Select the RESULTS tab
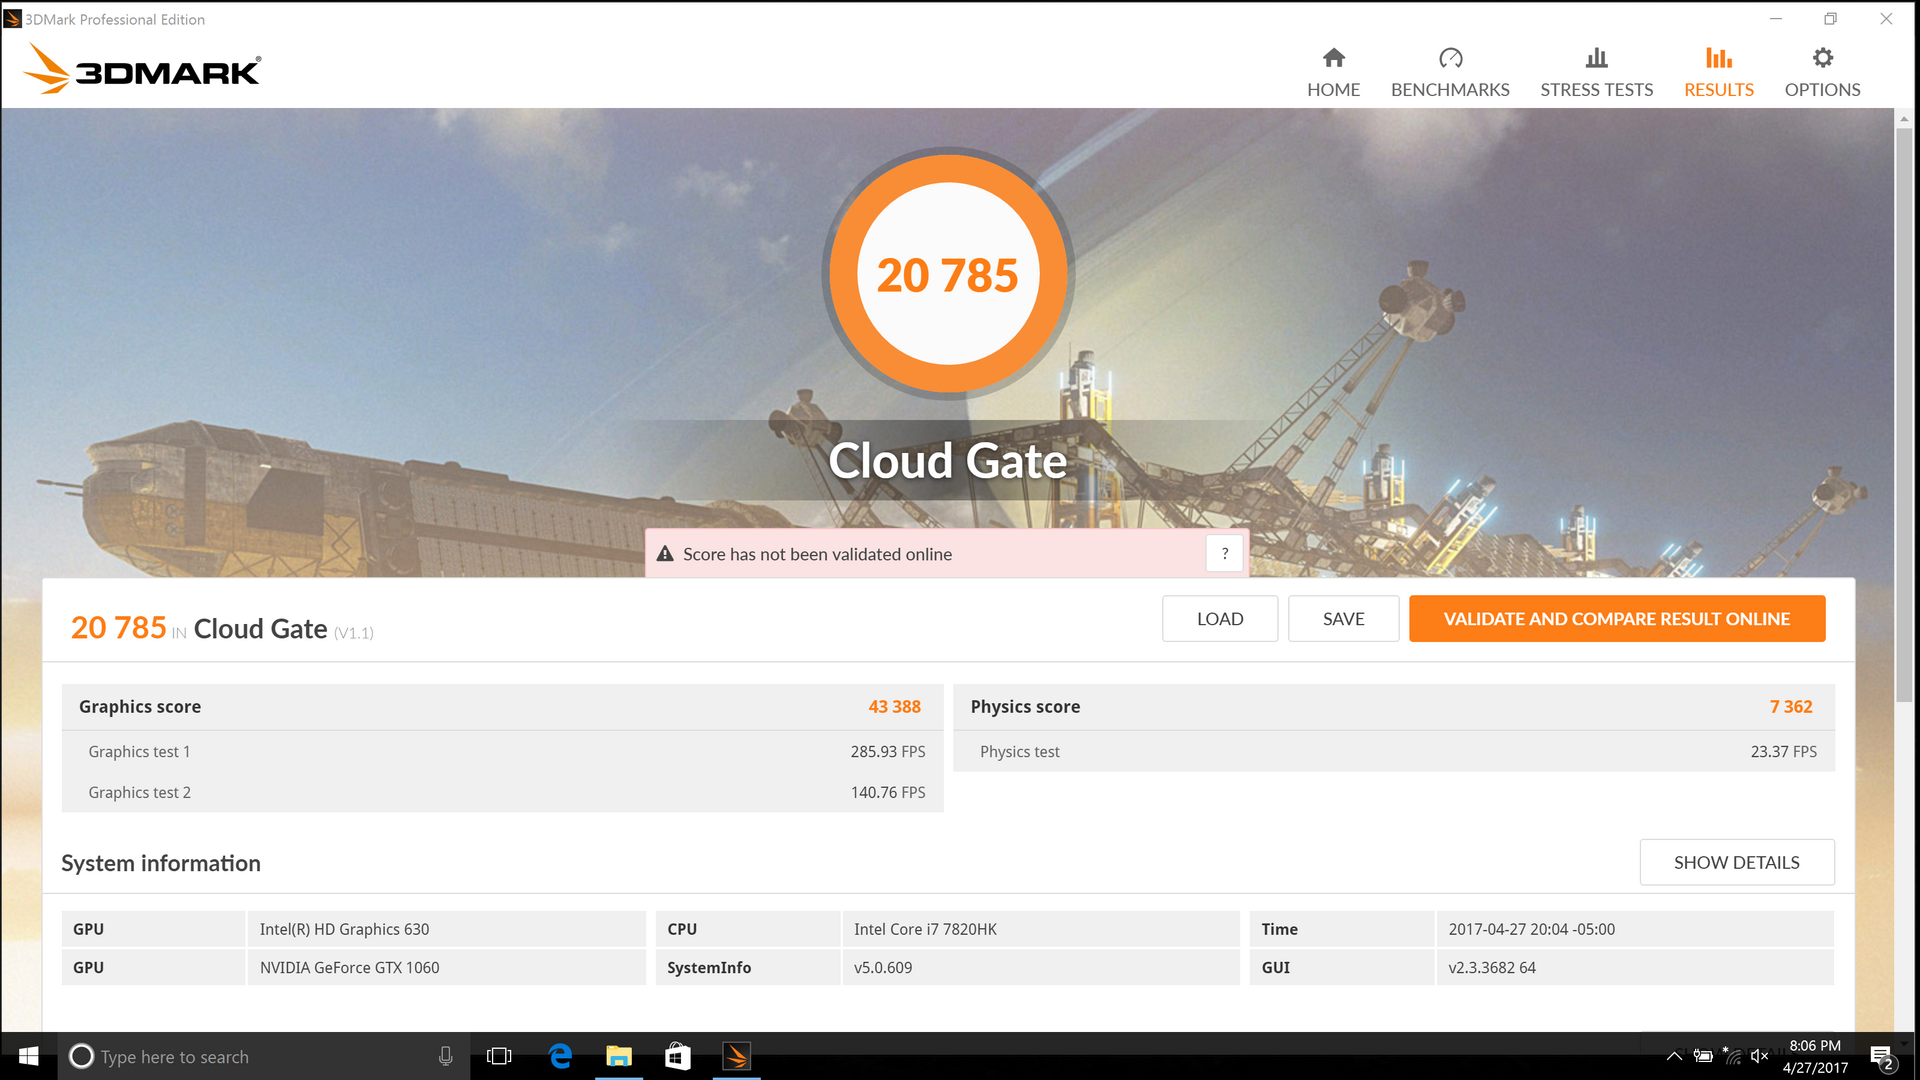Screen dimensions: 1920x1080 [1718, 72]
